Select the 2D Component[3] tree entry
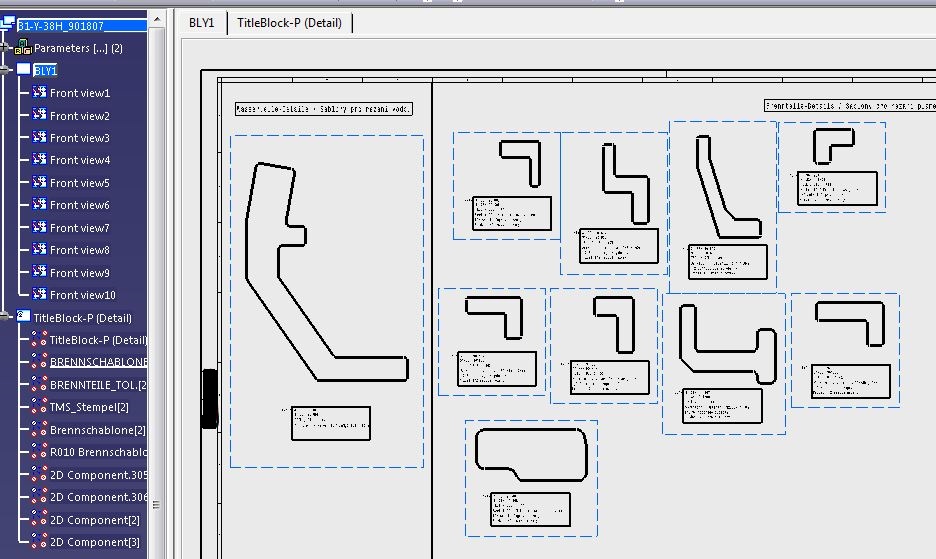 click(95, 542)
